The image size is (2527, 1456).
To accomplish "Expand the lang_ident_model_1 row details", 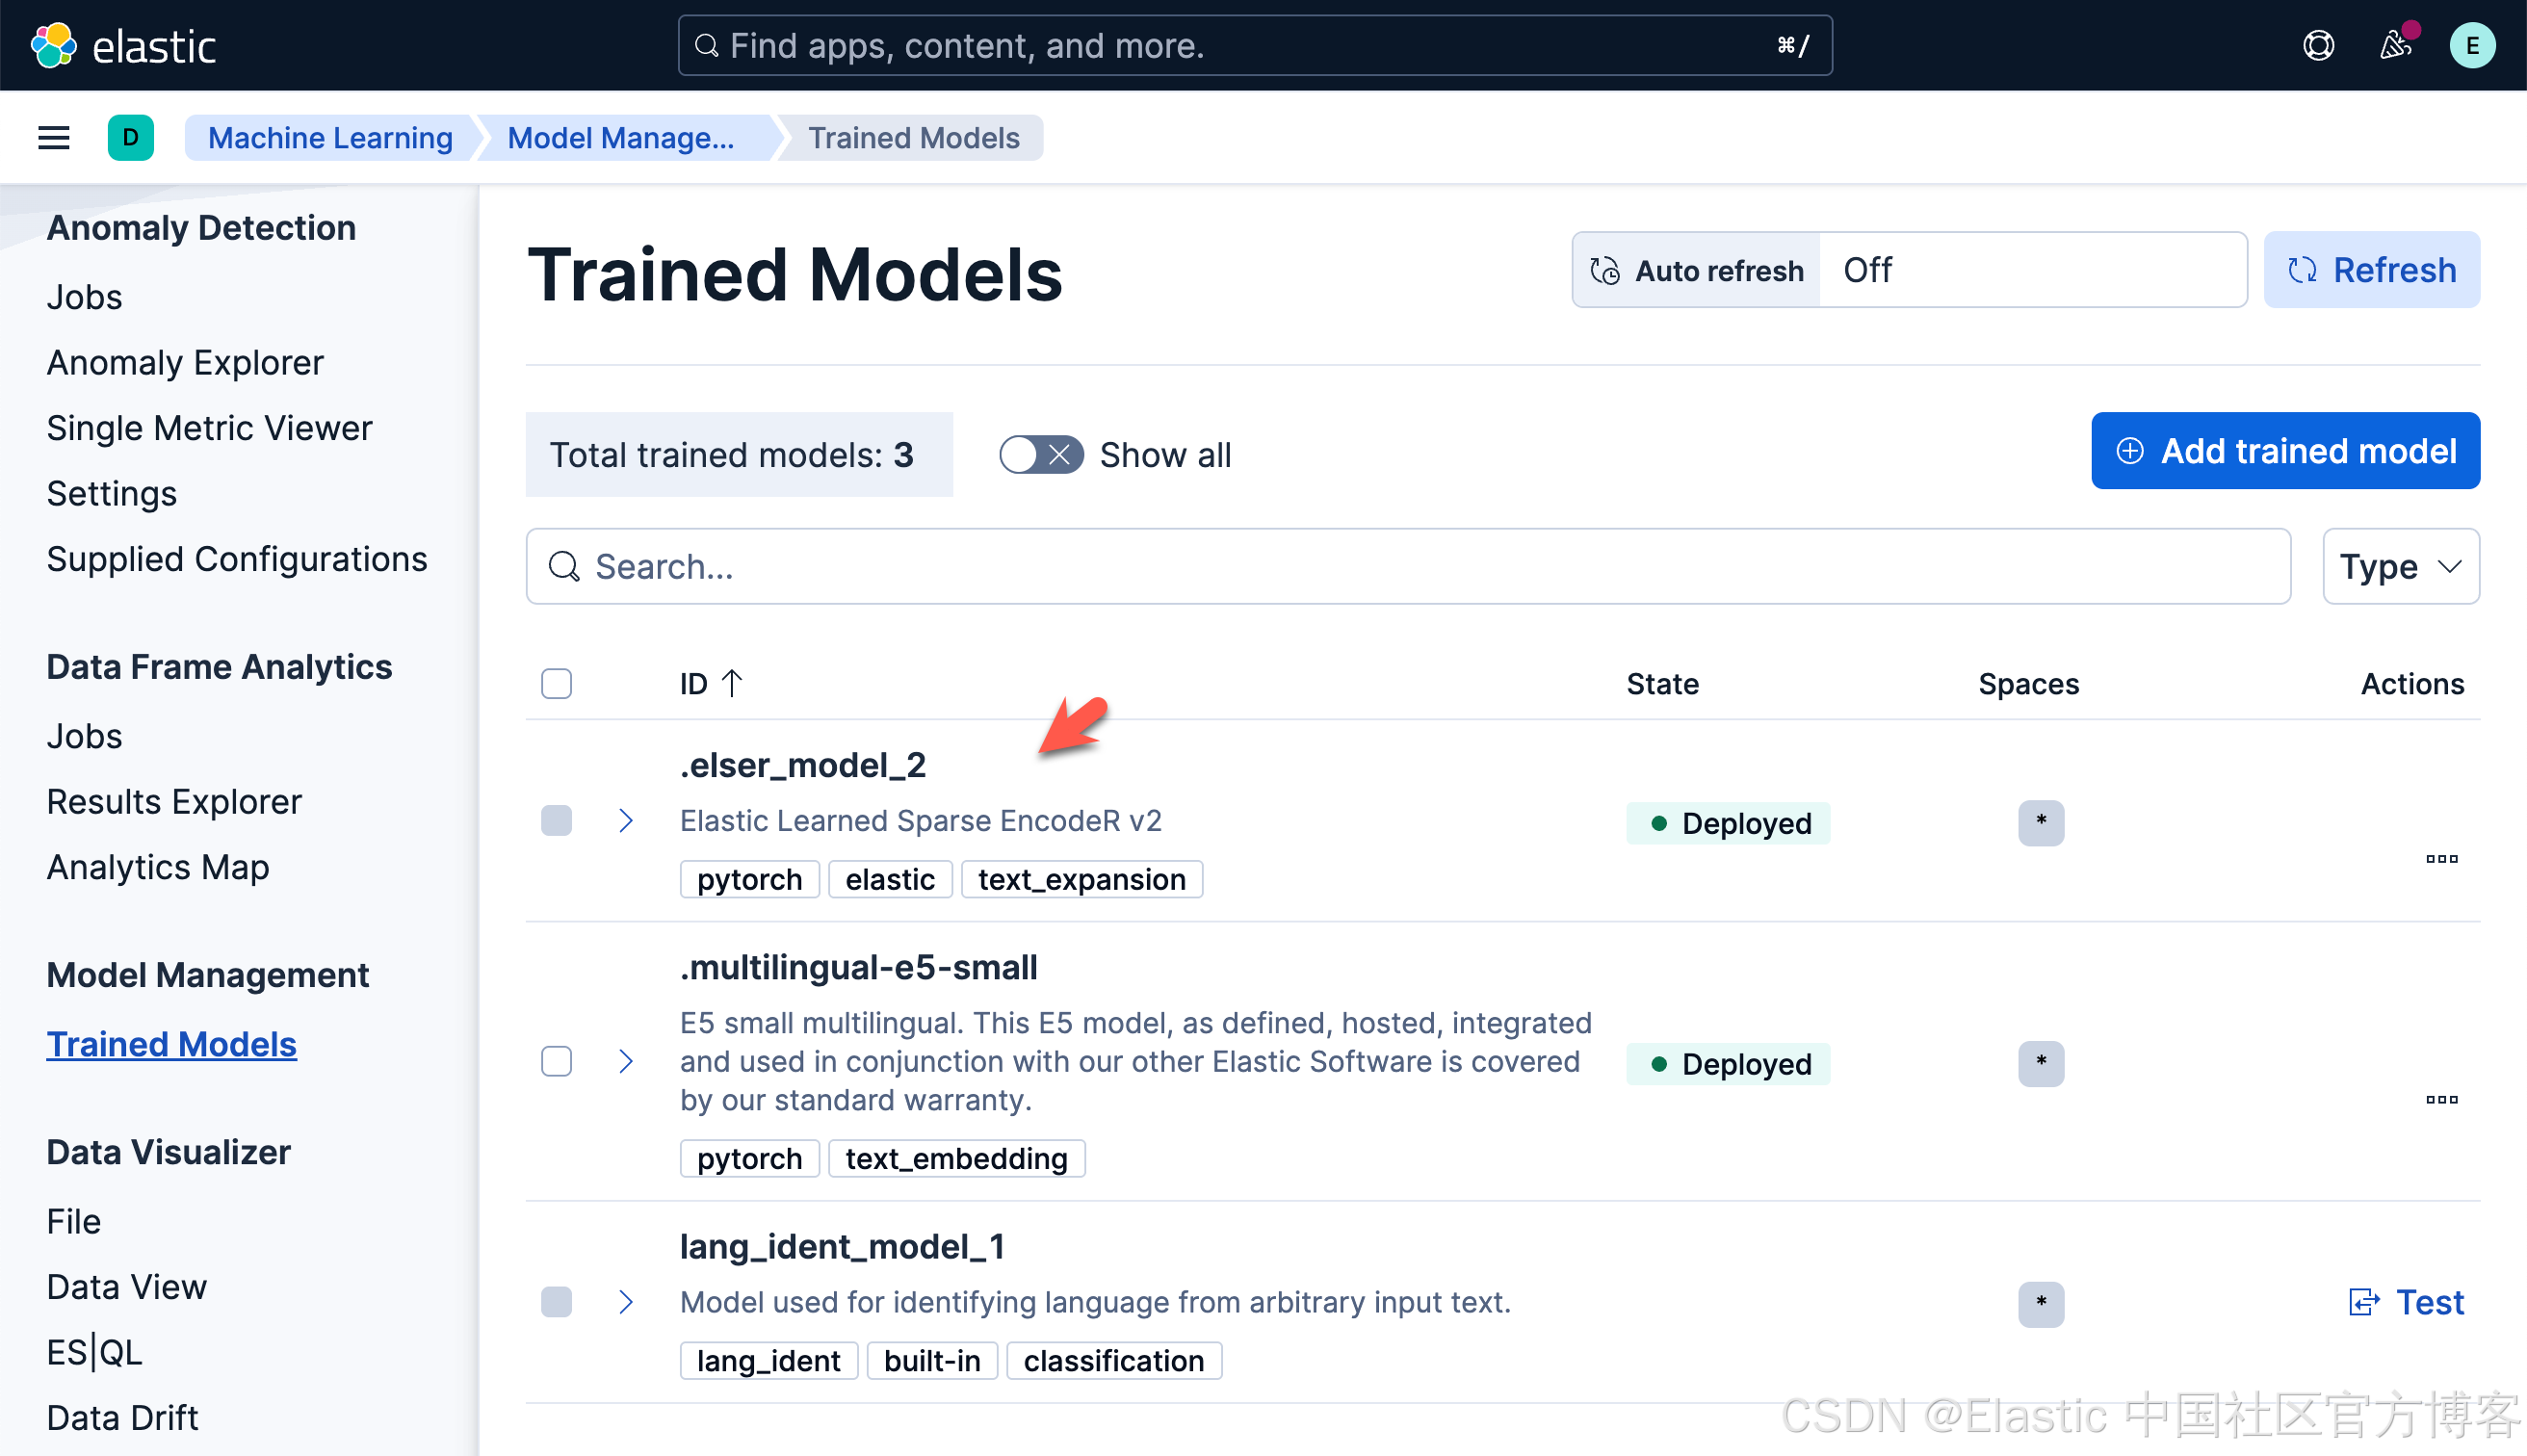I will (x=626, y=1302).
